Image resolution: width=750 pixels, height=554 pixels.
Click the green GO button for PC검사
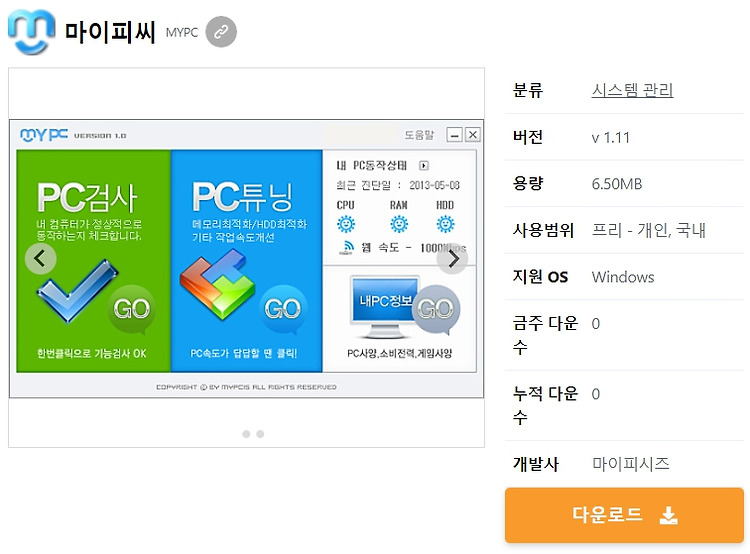tap(132, 309)
